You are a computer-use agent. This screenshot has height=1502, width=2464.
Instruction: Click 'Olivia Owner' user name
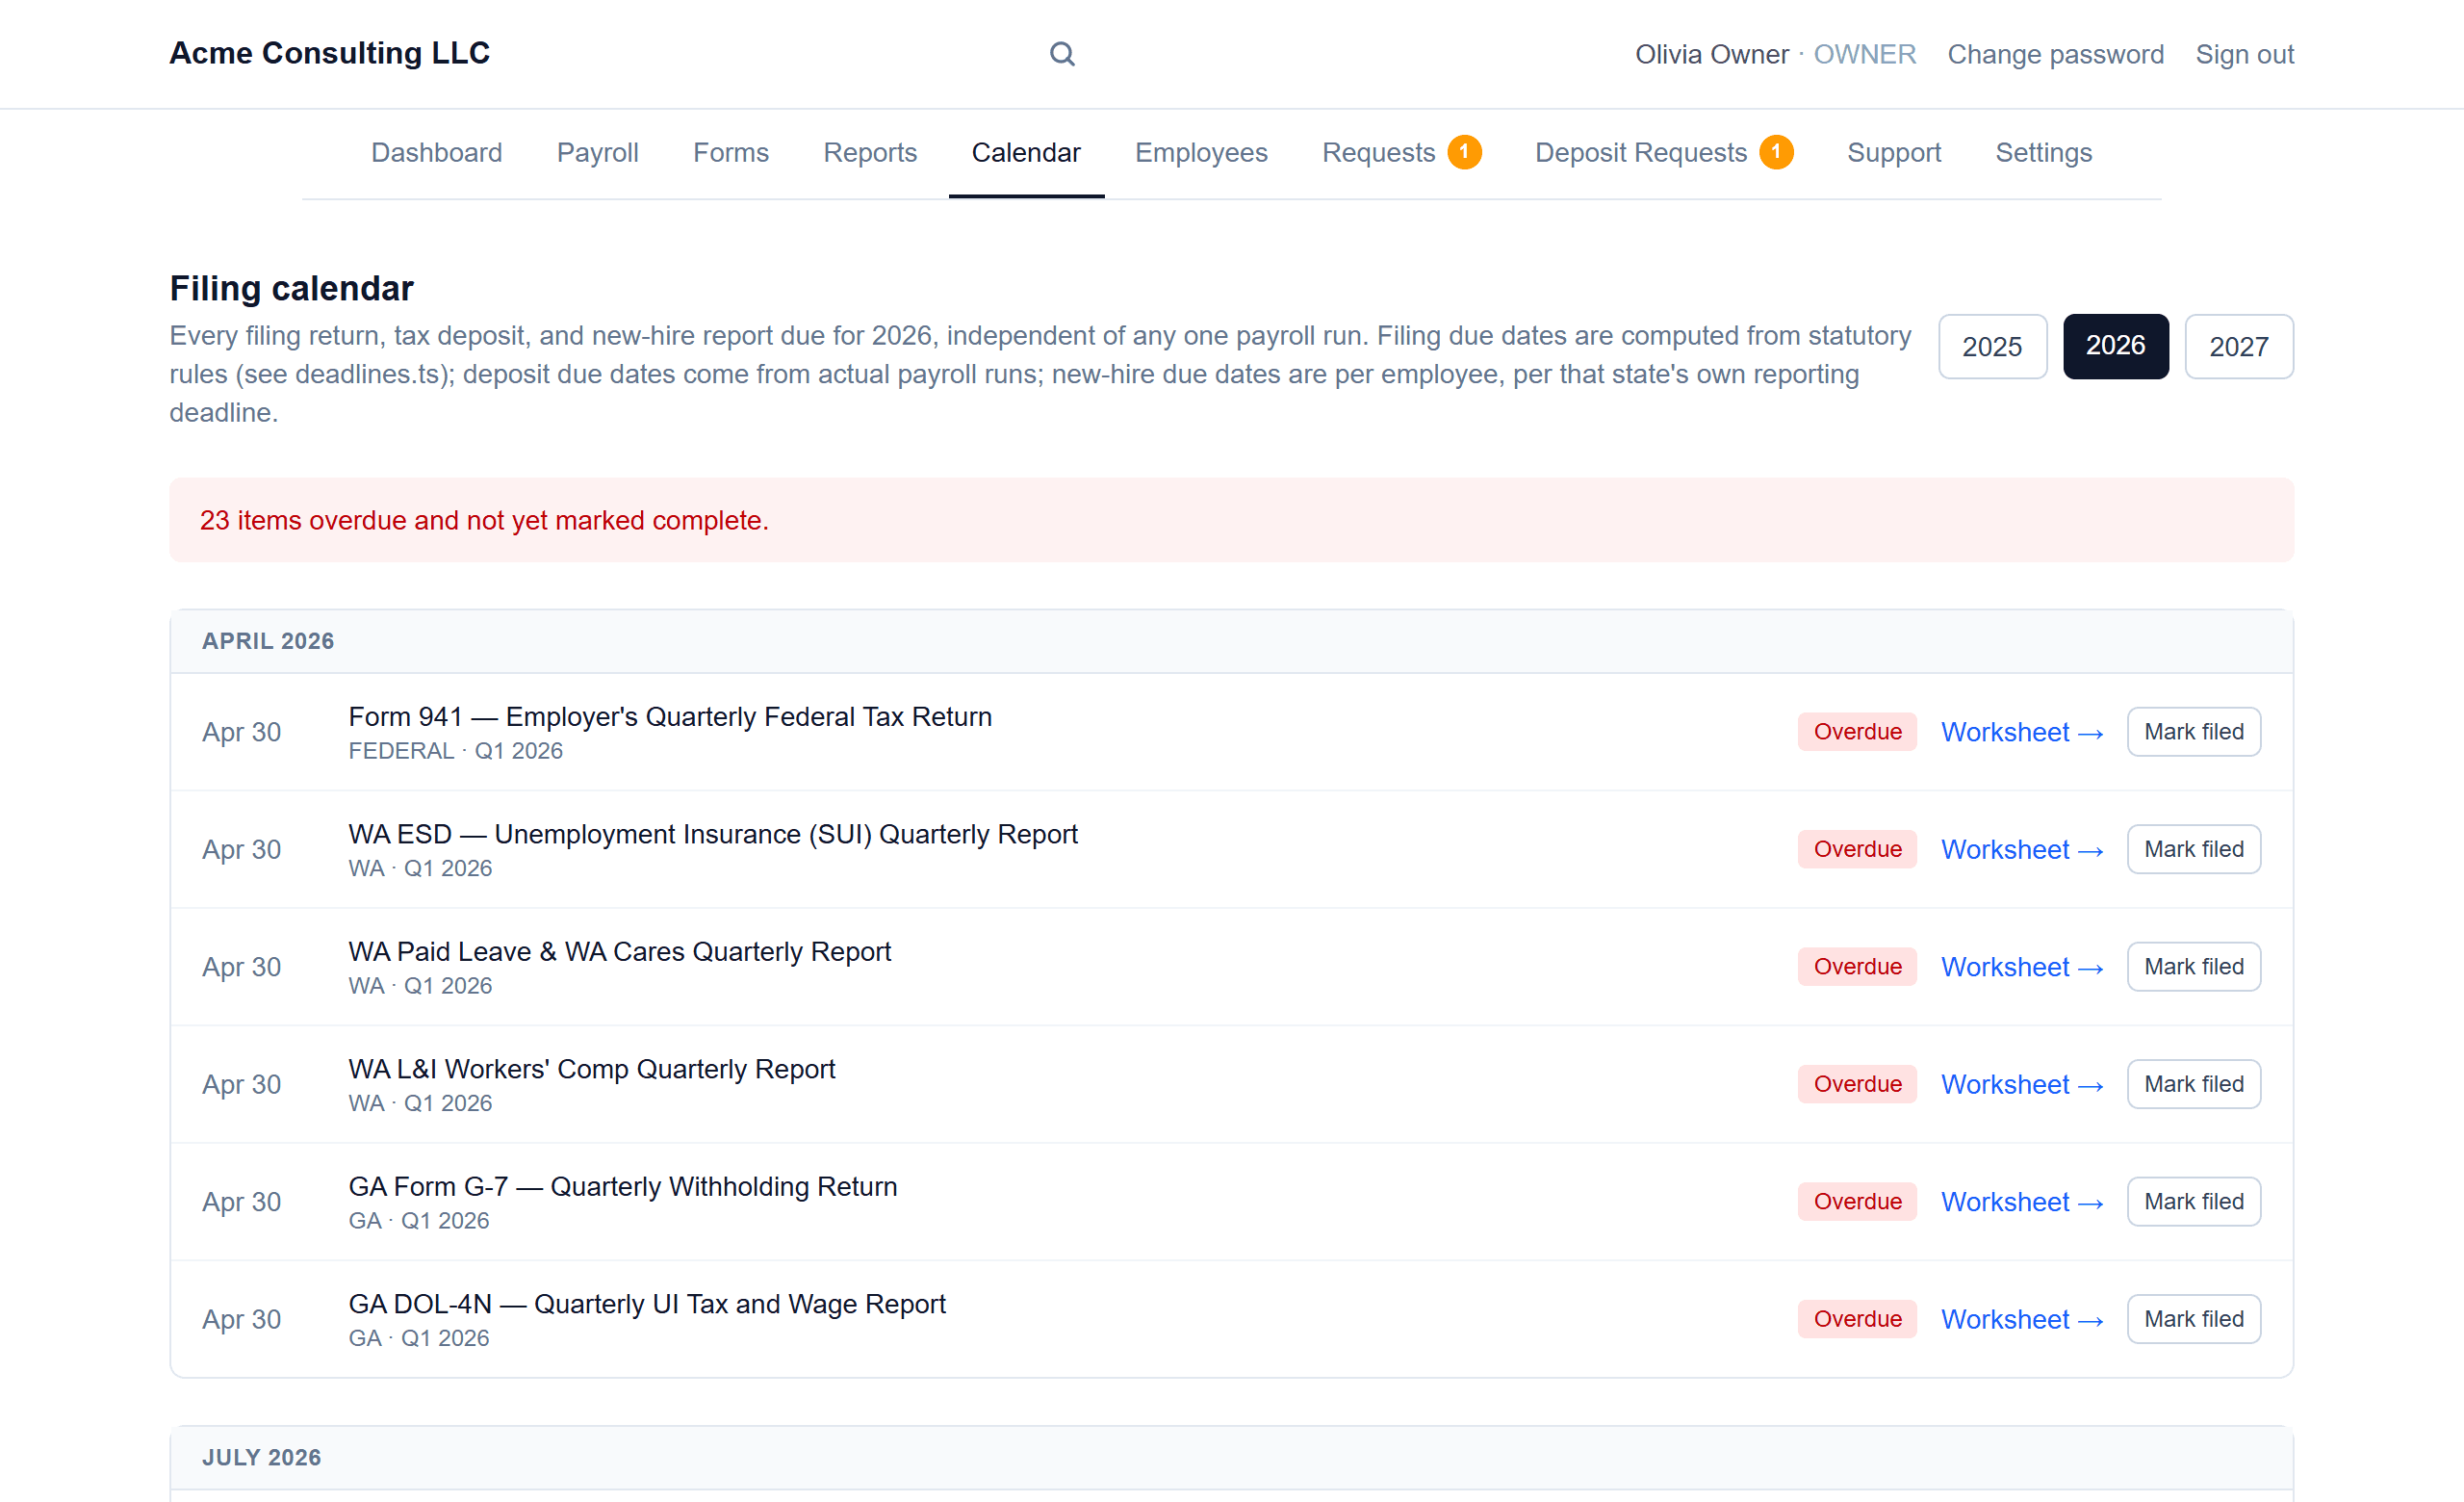[x=1712, y=54]
